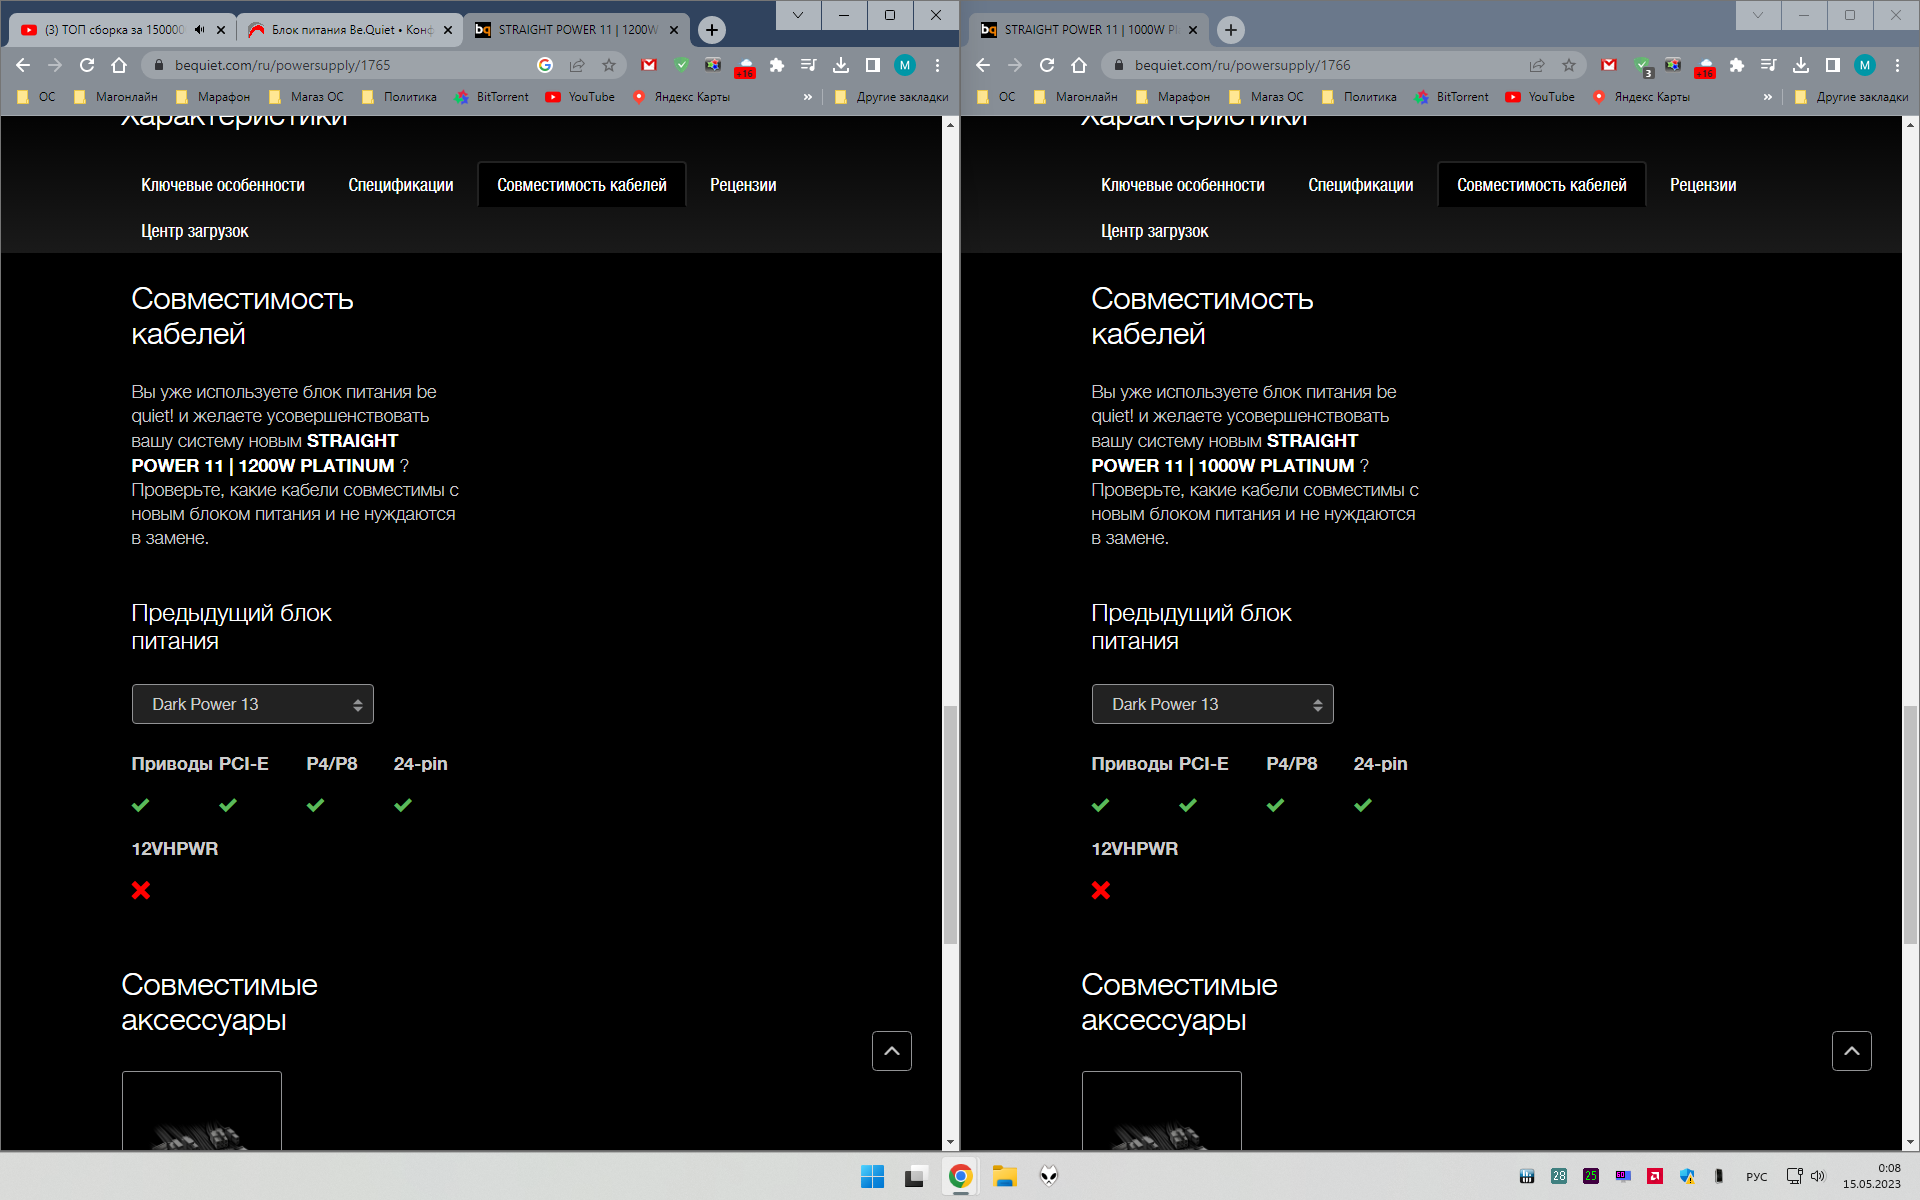Toggle side panel icon in right window
Screen dimensions: 1920x1200
click(1832, 65)
